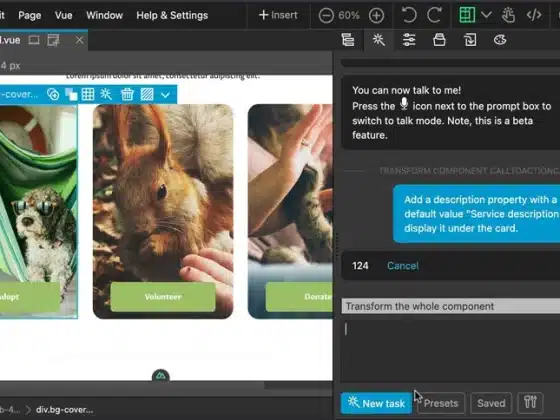Click the insert element icon in selection toolbar

pyautogui.click(x=53, y=95)
